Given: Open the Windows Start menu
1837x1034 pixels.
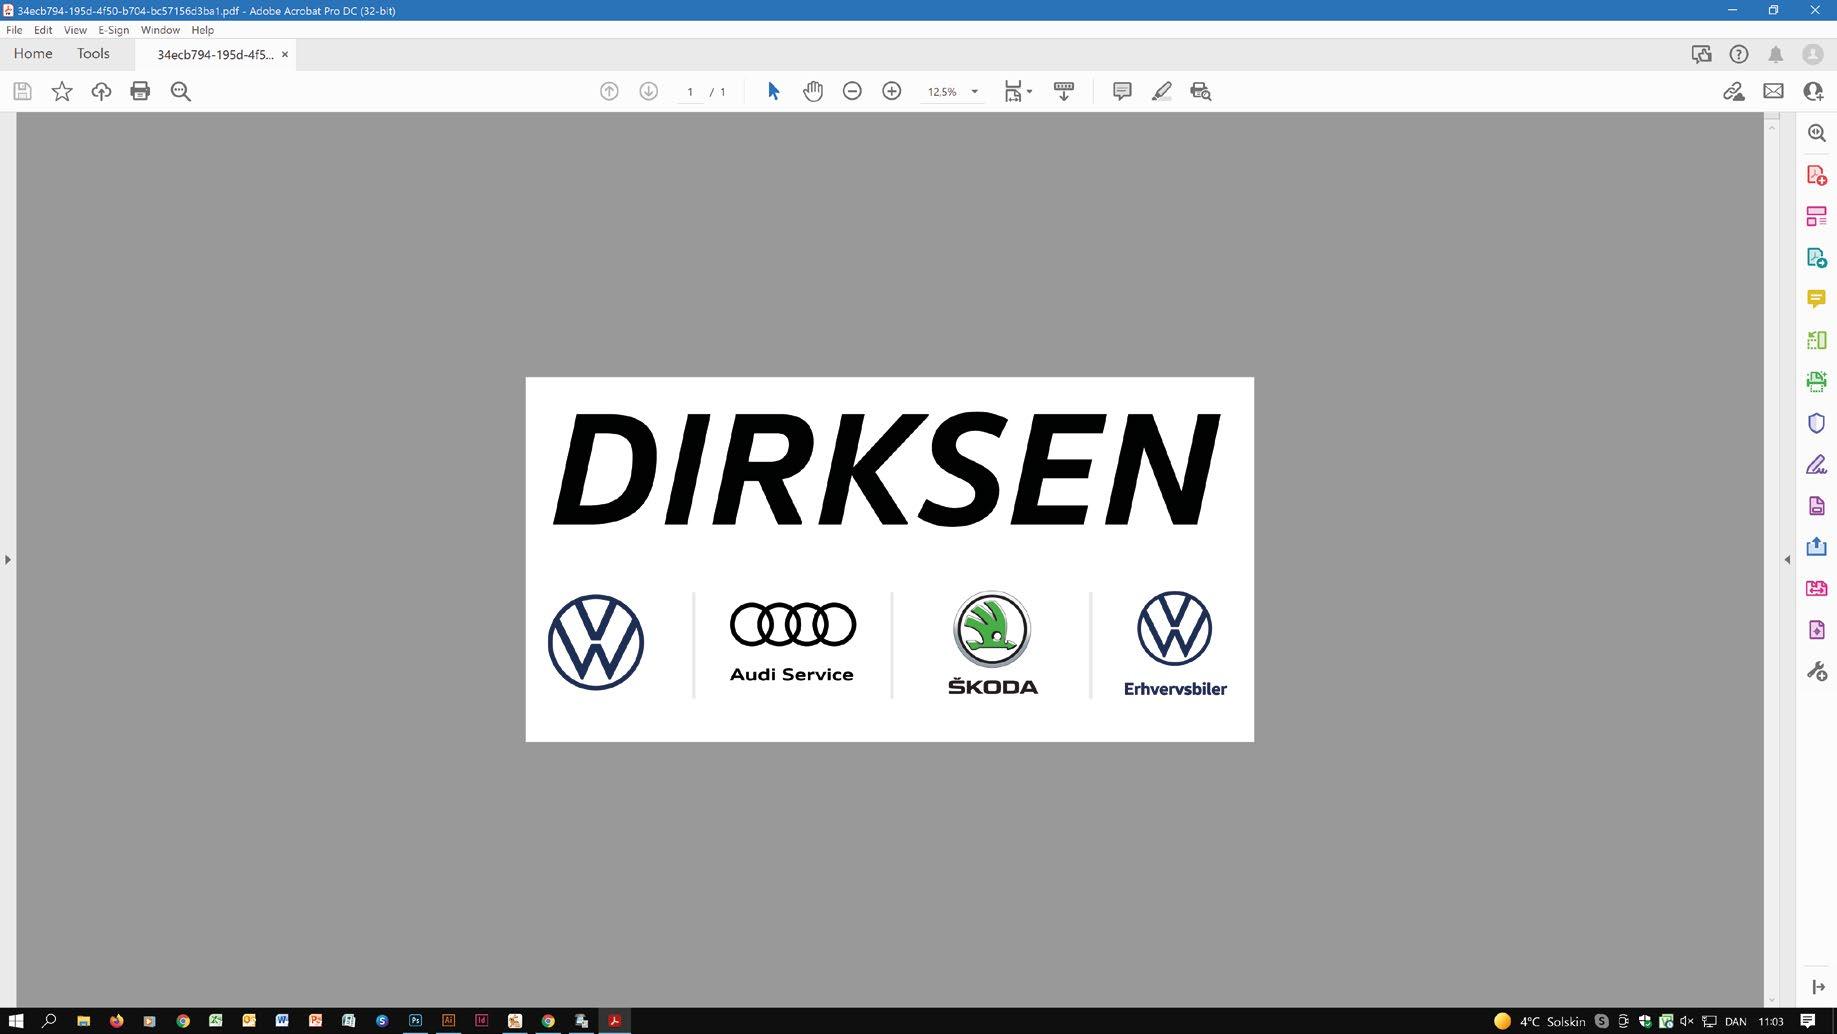Looking at the screenshot, I should pos(16,1021).
